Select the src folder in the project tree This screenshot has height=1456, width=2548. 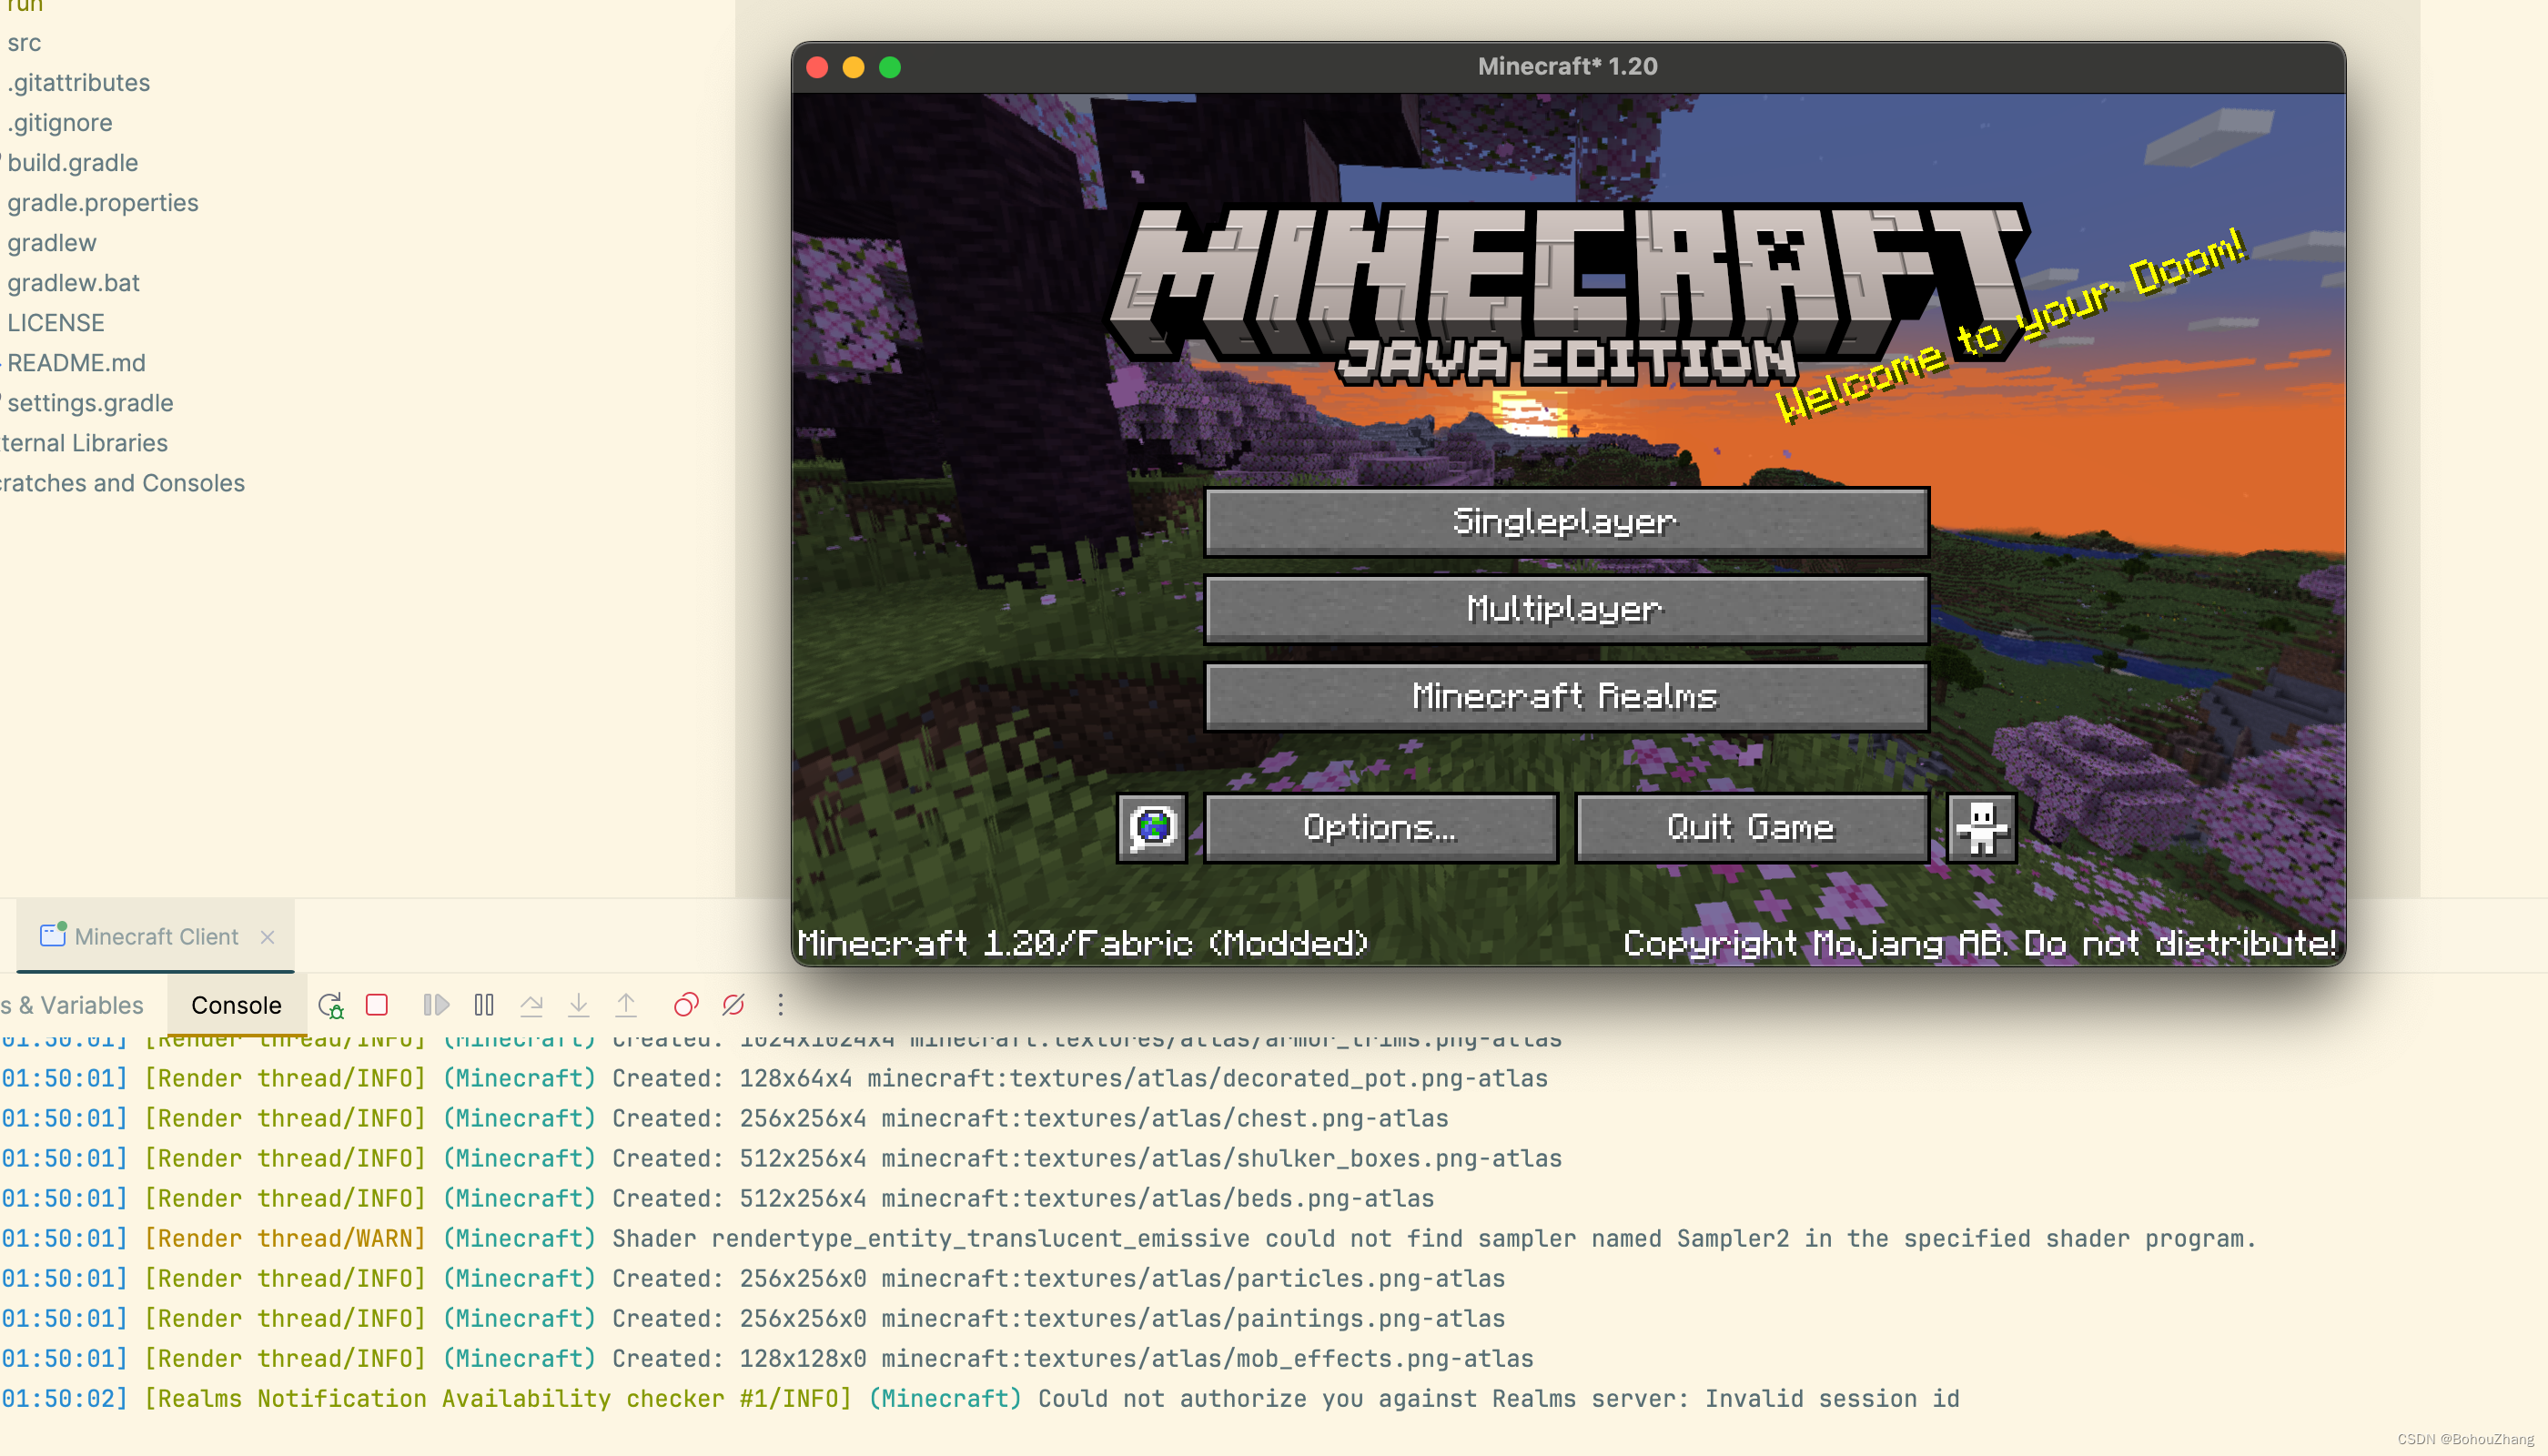[24, 43]
